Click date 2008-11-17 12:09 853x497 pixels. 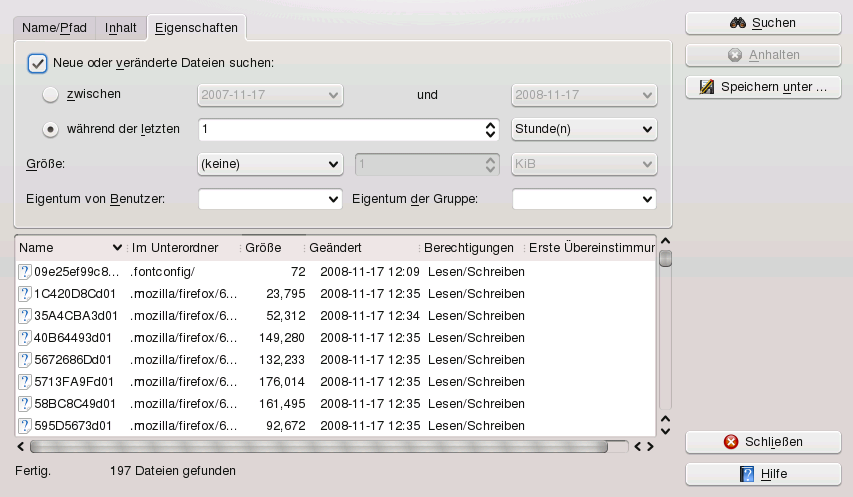pos(370,272)
